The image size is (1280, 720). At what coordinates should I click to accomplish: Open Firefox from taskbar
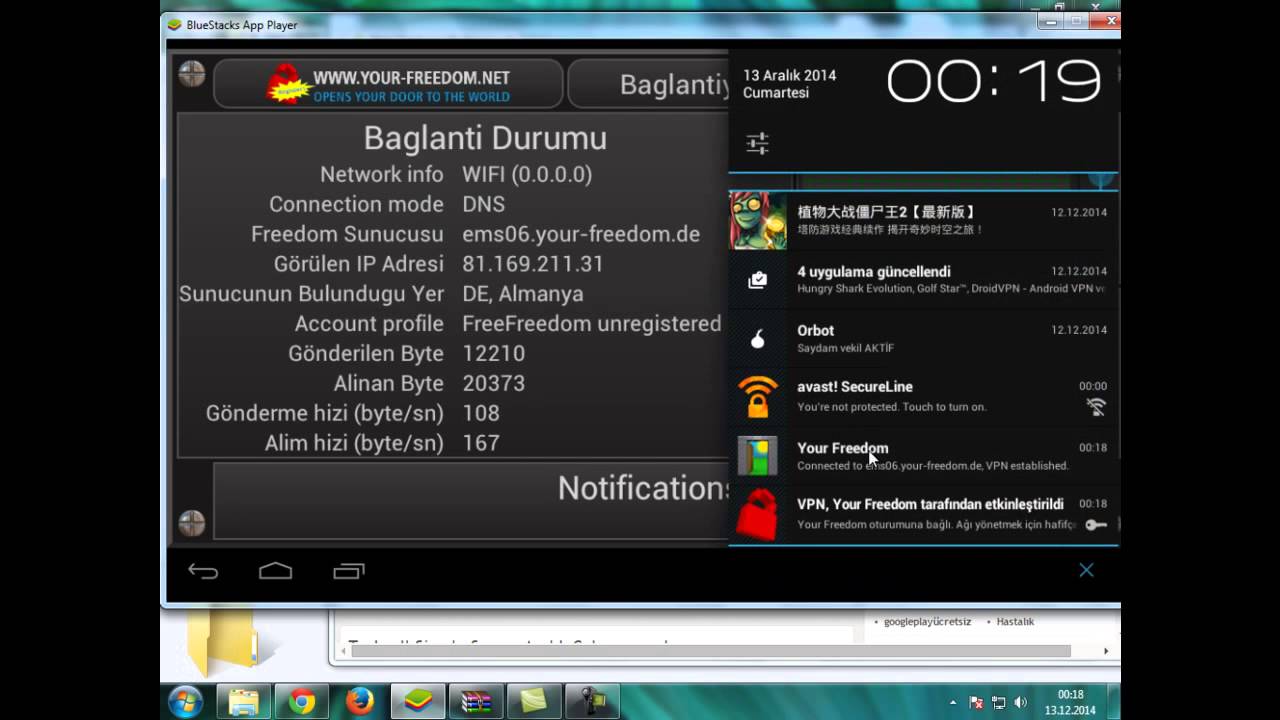[359, 701]
